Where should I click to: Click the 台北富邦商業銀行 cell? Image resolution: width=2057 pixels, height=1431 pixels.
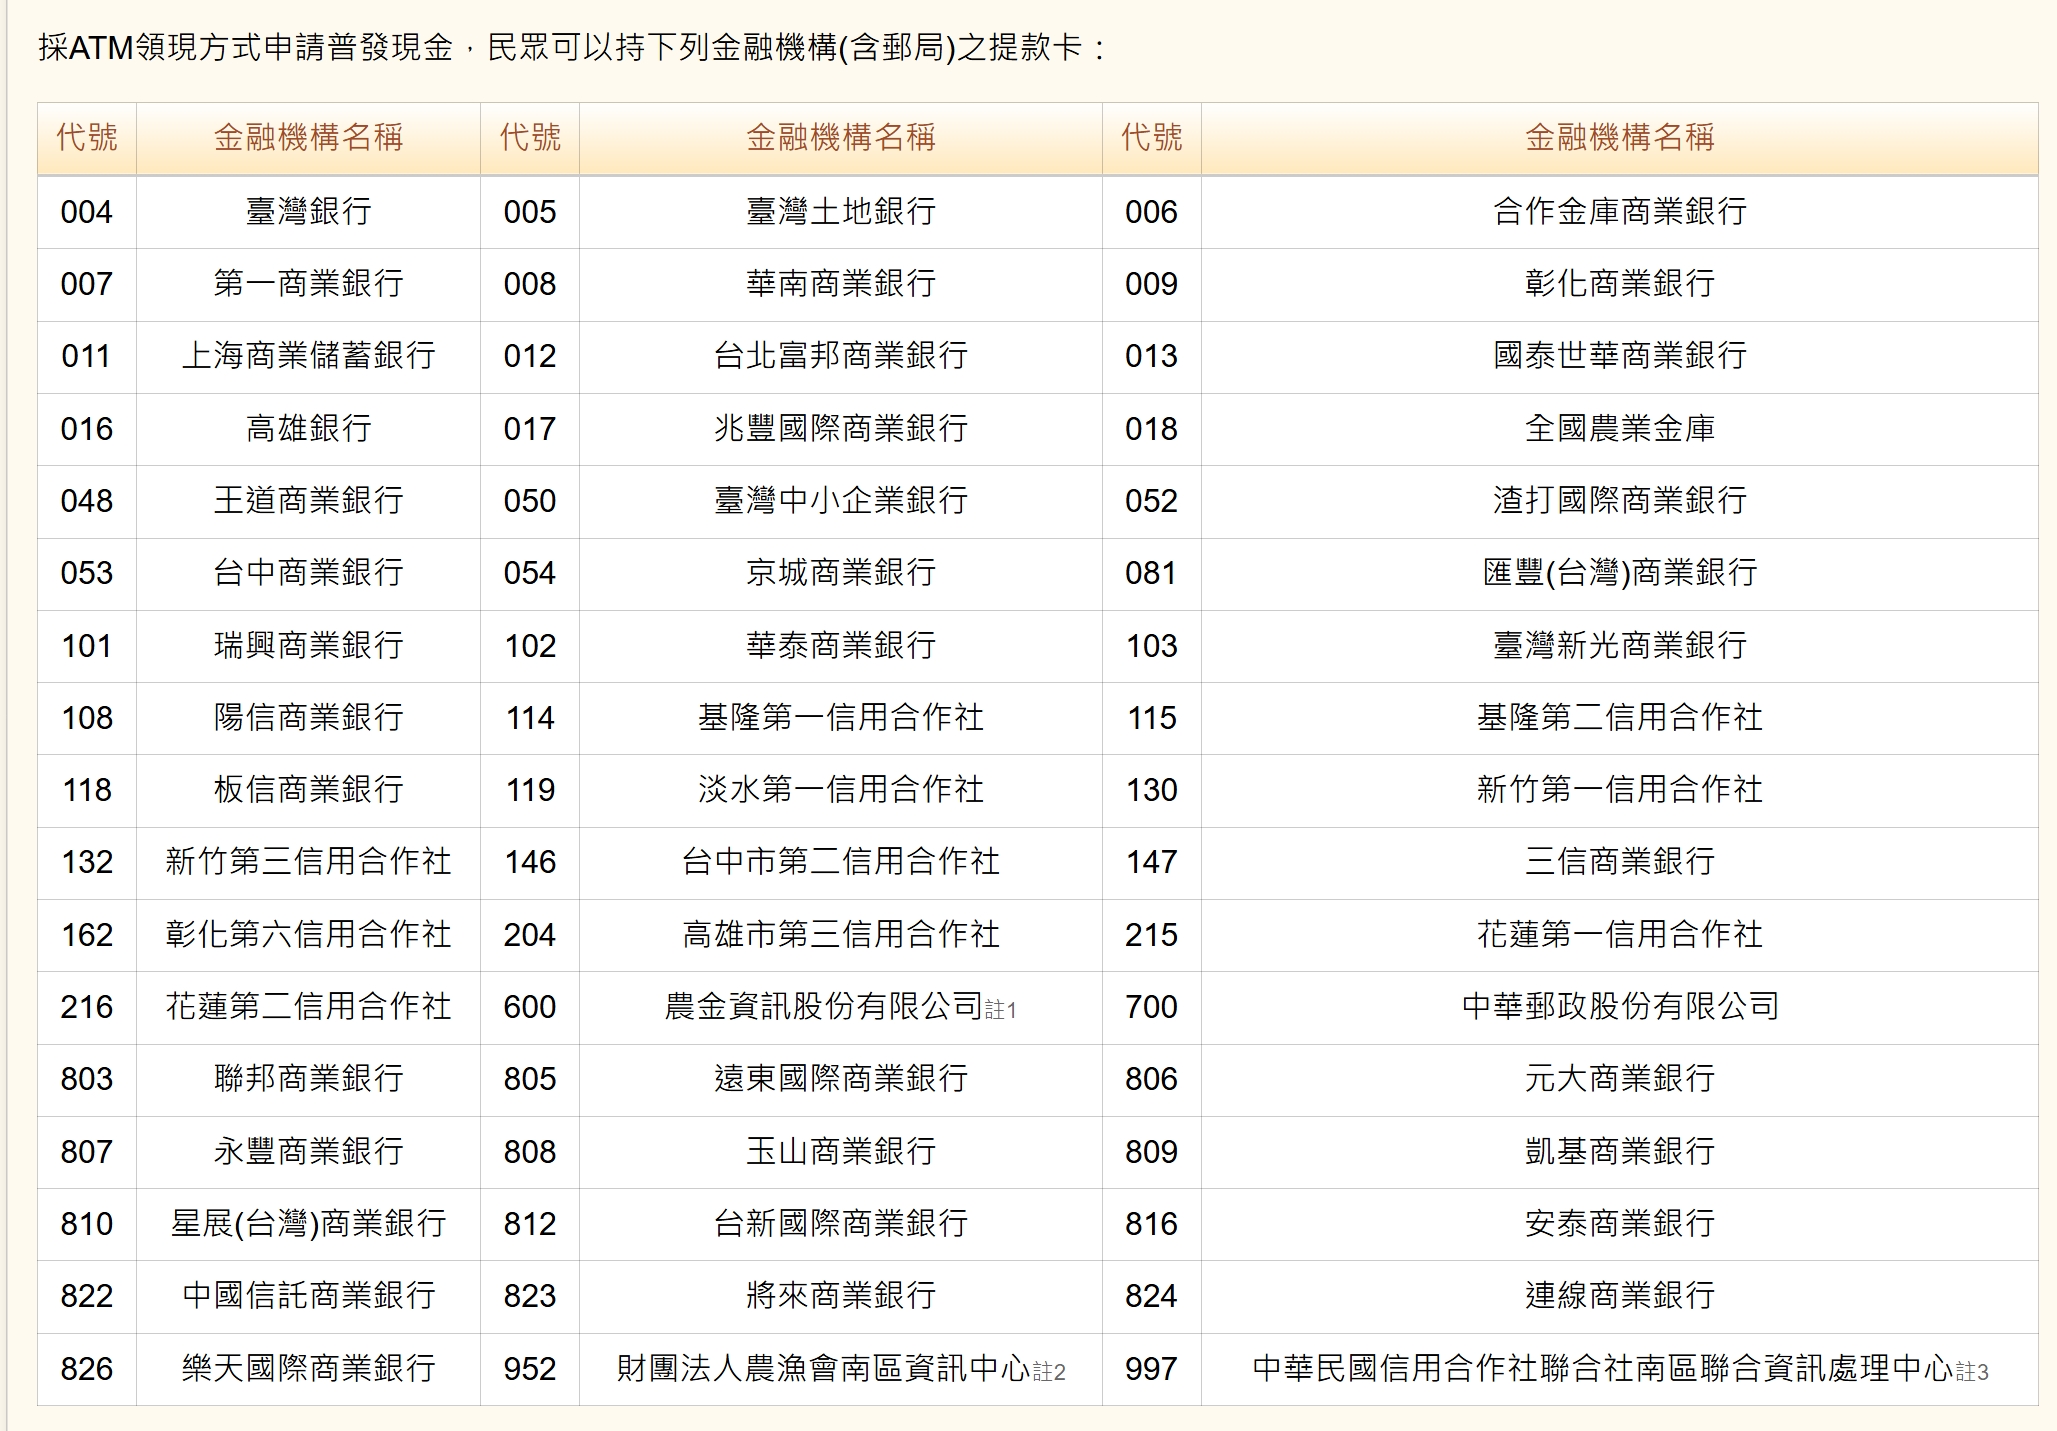(840, 356)
